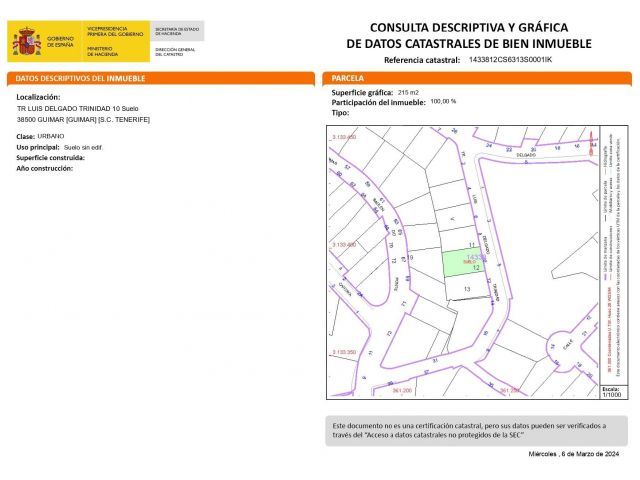Screen dimensions: 640x480
Task: Click the 'Superficie gráfica:' label
Action: click(362, 93)
